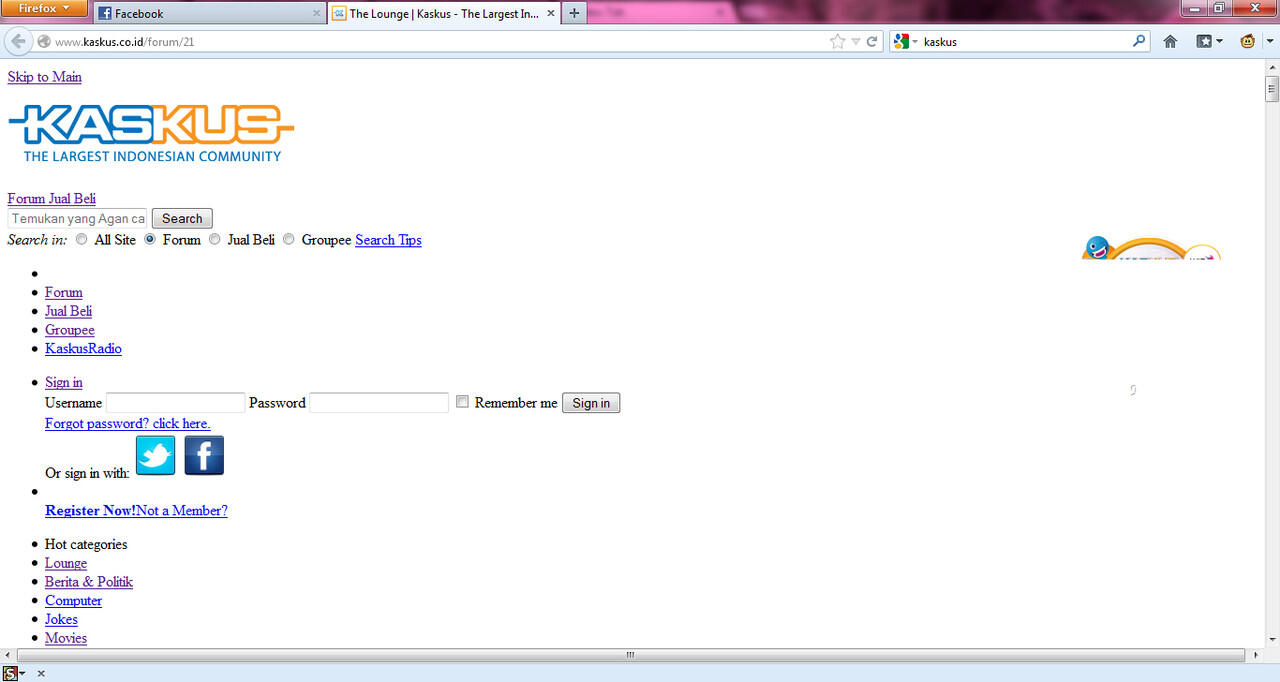Open the Bookmarks menu button
1280x682 pixels.
pos(1209,42)
